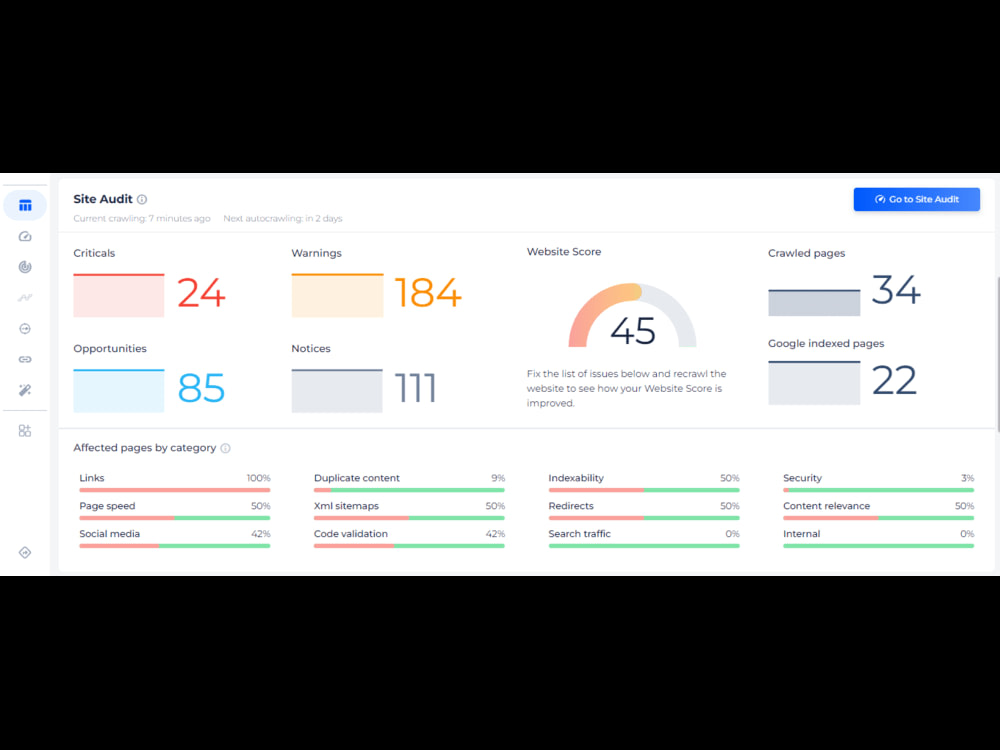Click info icon beside Affected pages by category
Screen dimensions: 1000x750
tap(225, 448)
